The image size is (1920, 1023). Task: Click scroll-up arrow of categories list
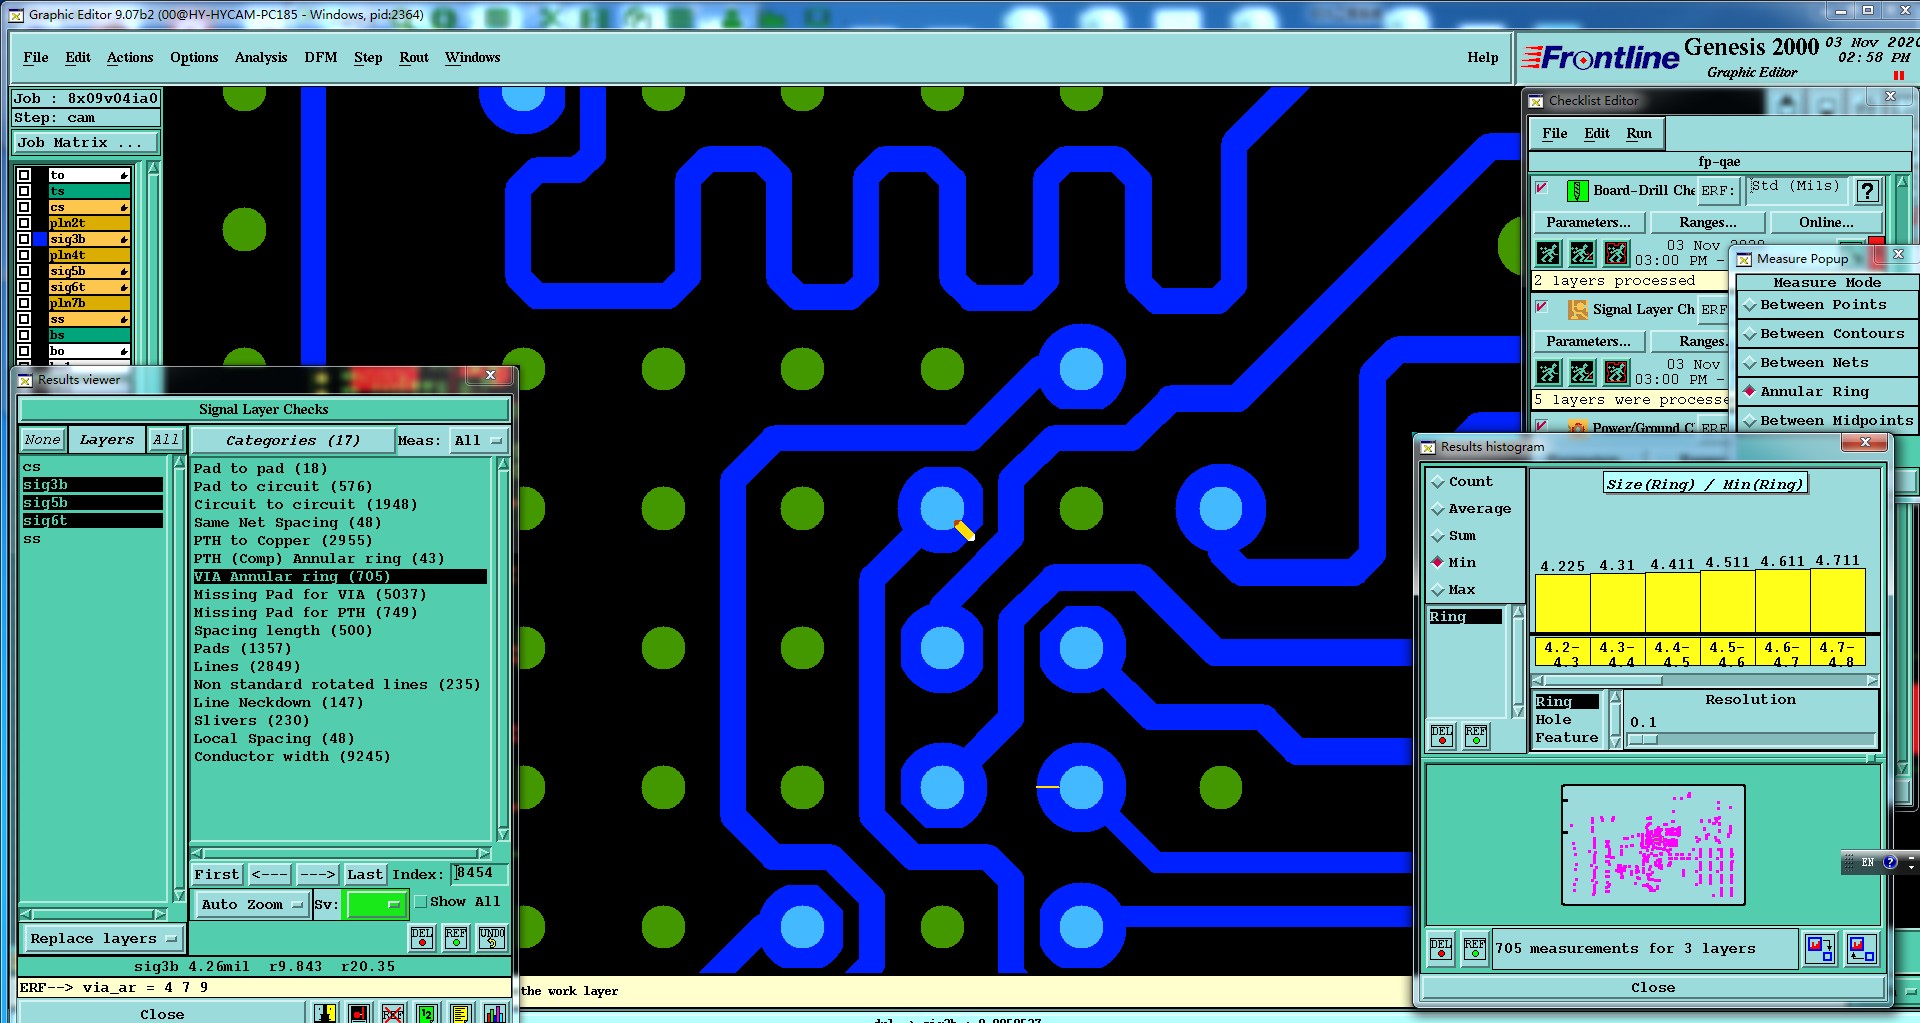click(502, 464)
